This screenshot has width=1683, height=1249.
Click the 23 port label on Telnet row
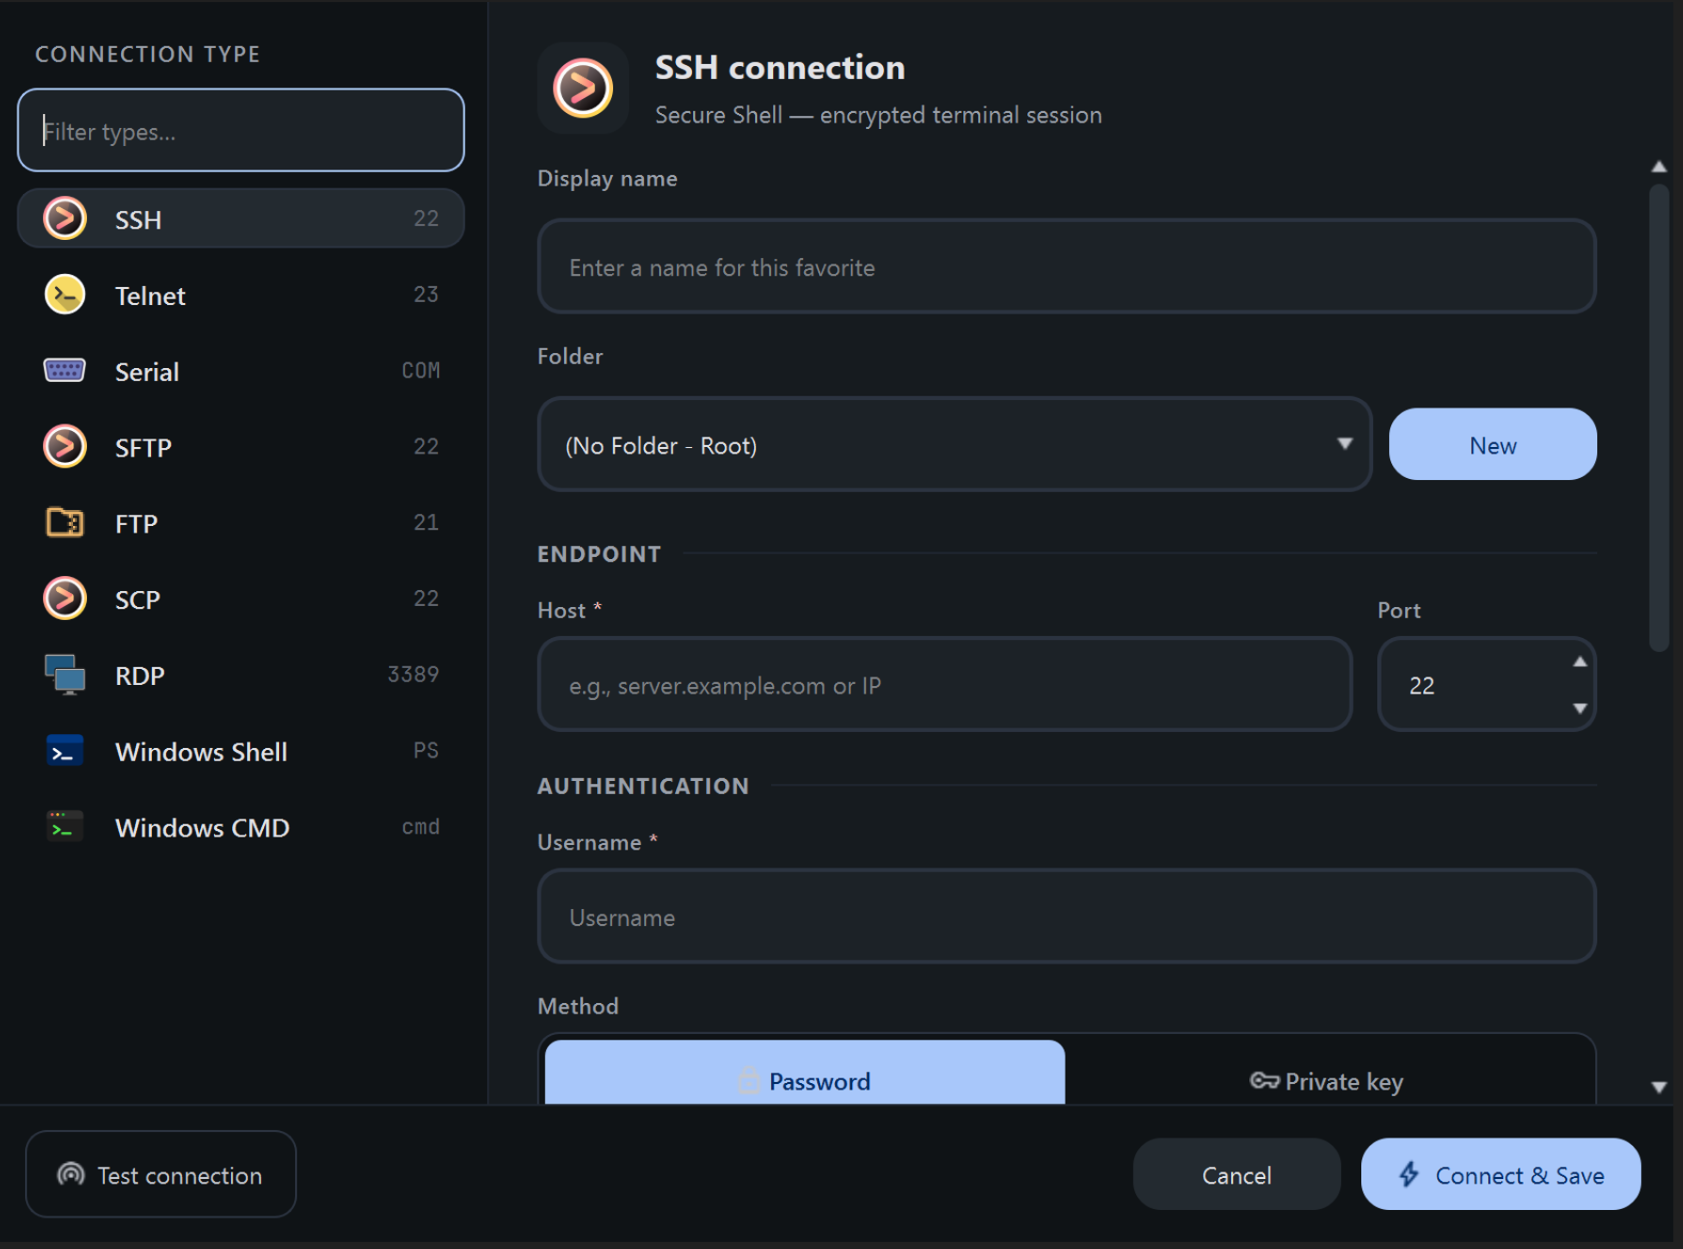click(x=426, y=294)
